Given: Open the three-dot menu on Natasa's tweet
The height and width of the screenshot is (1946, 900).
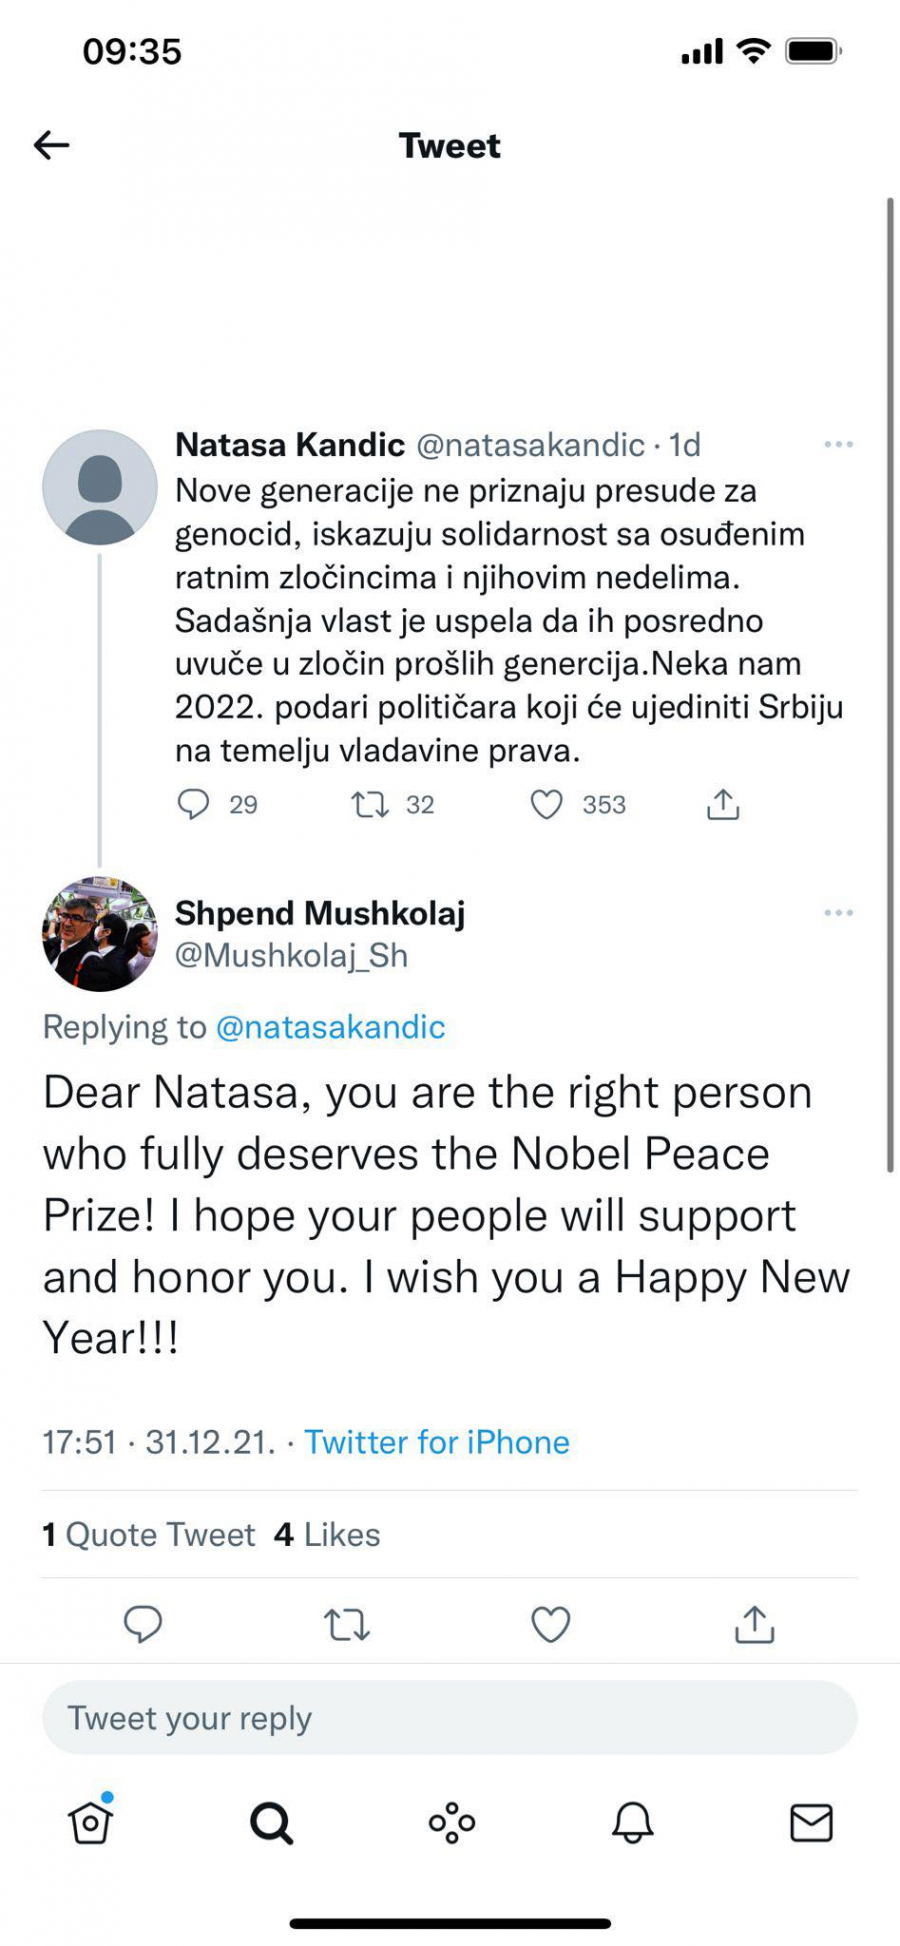Looking at the screenshot, I should 838,444.
